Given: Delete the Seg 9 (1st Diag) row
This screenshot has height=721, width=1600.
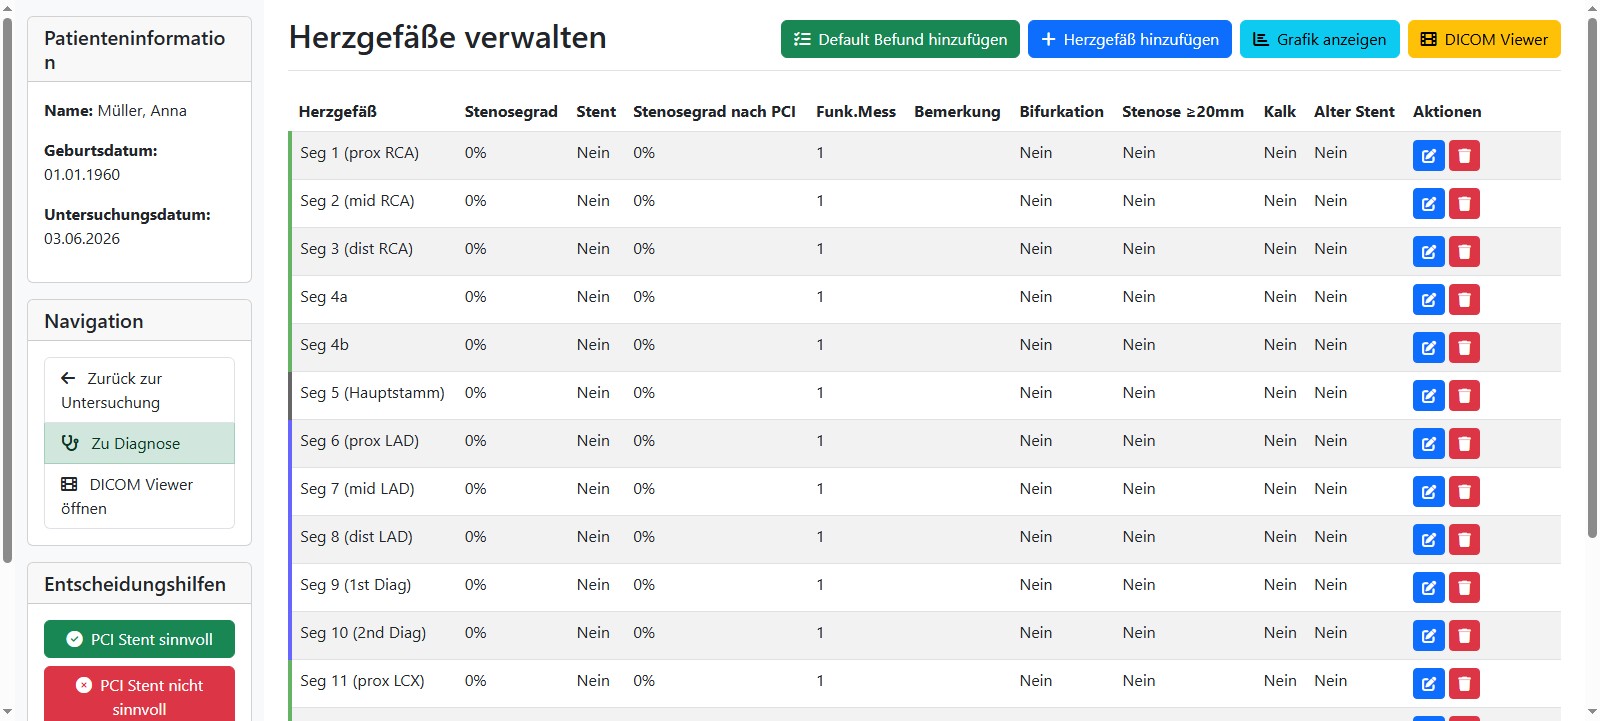Looking at the screenshot, I should [1464, 588].
